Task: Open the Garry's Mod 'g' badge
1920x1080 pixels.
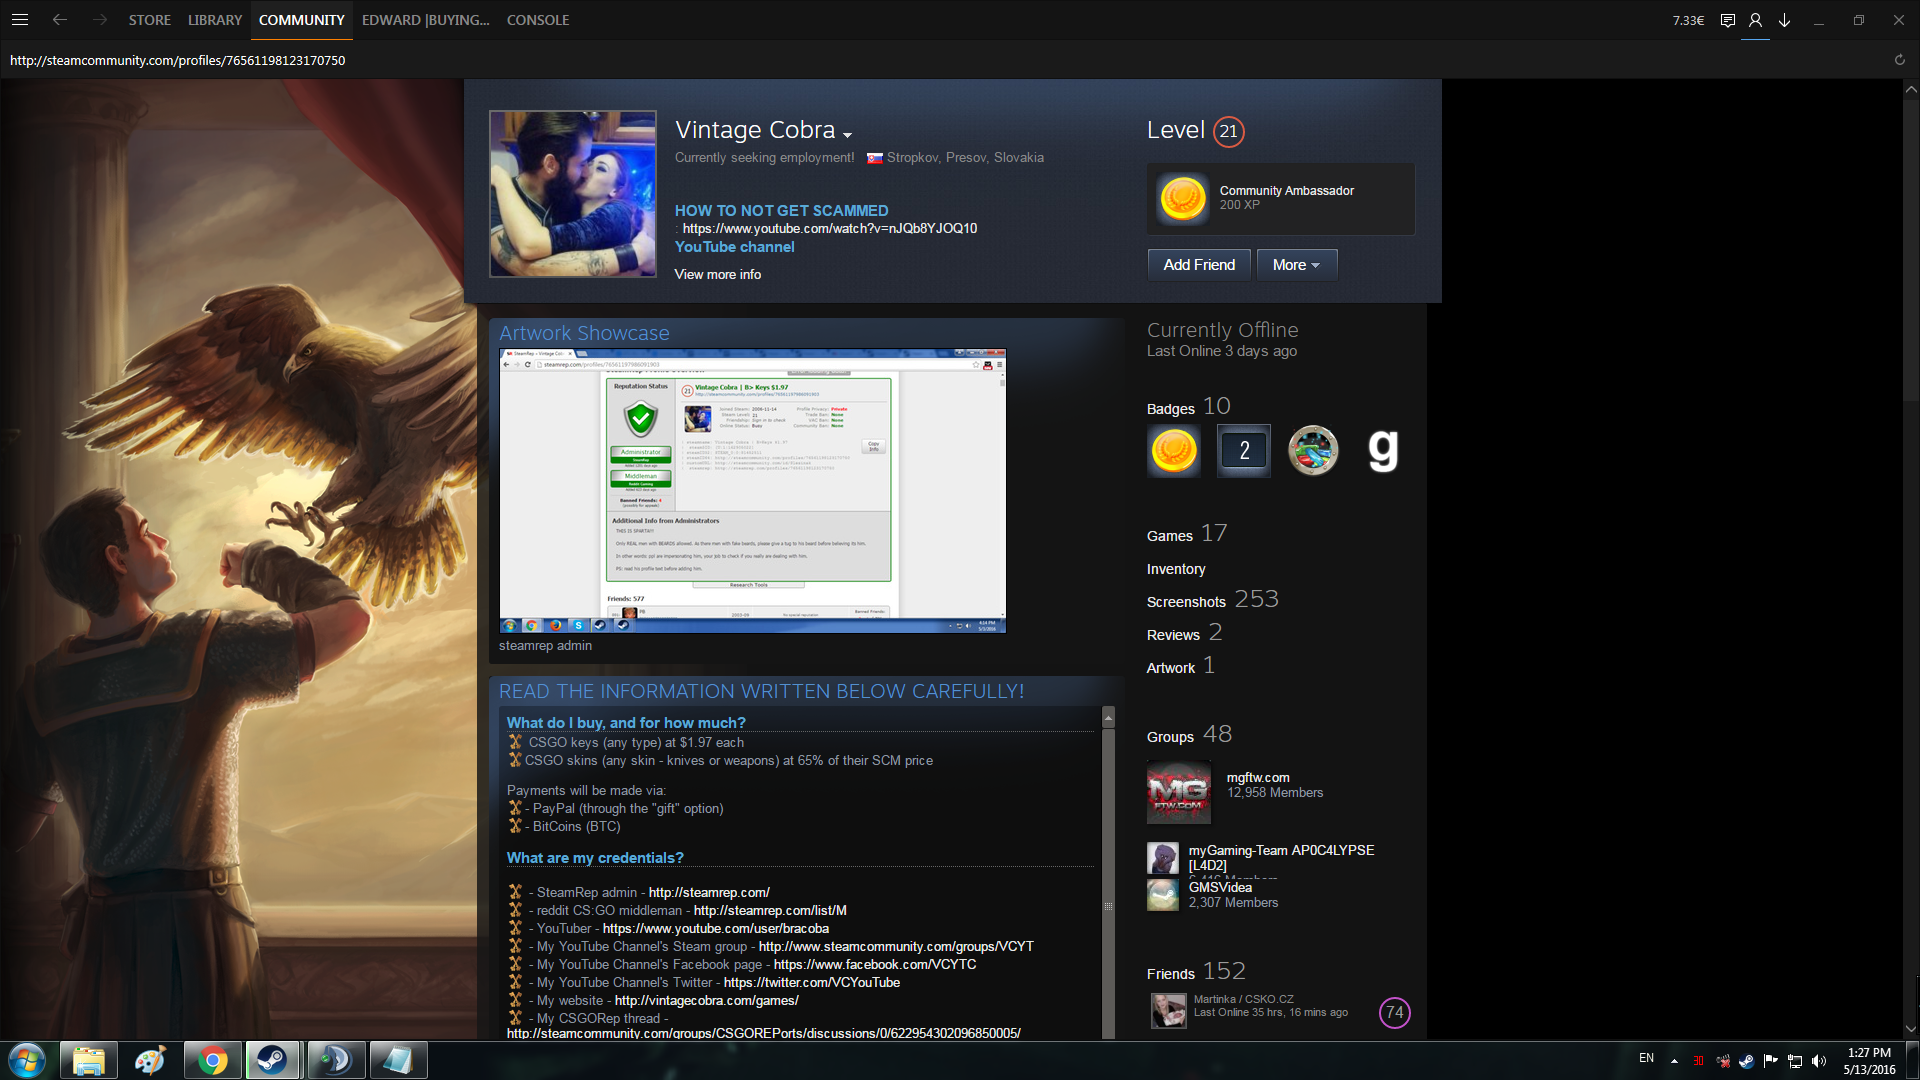Action: point(1382,450)
